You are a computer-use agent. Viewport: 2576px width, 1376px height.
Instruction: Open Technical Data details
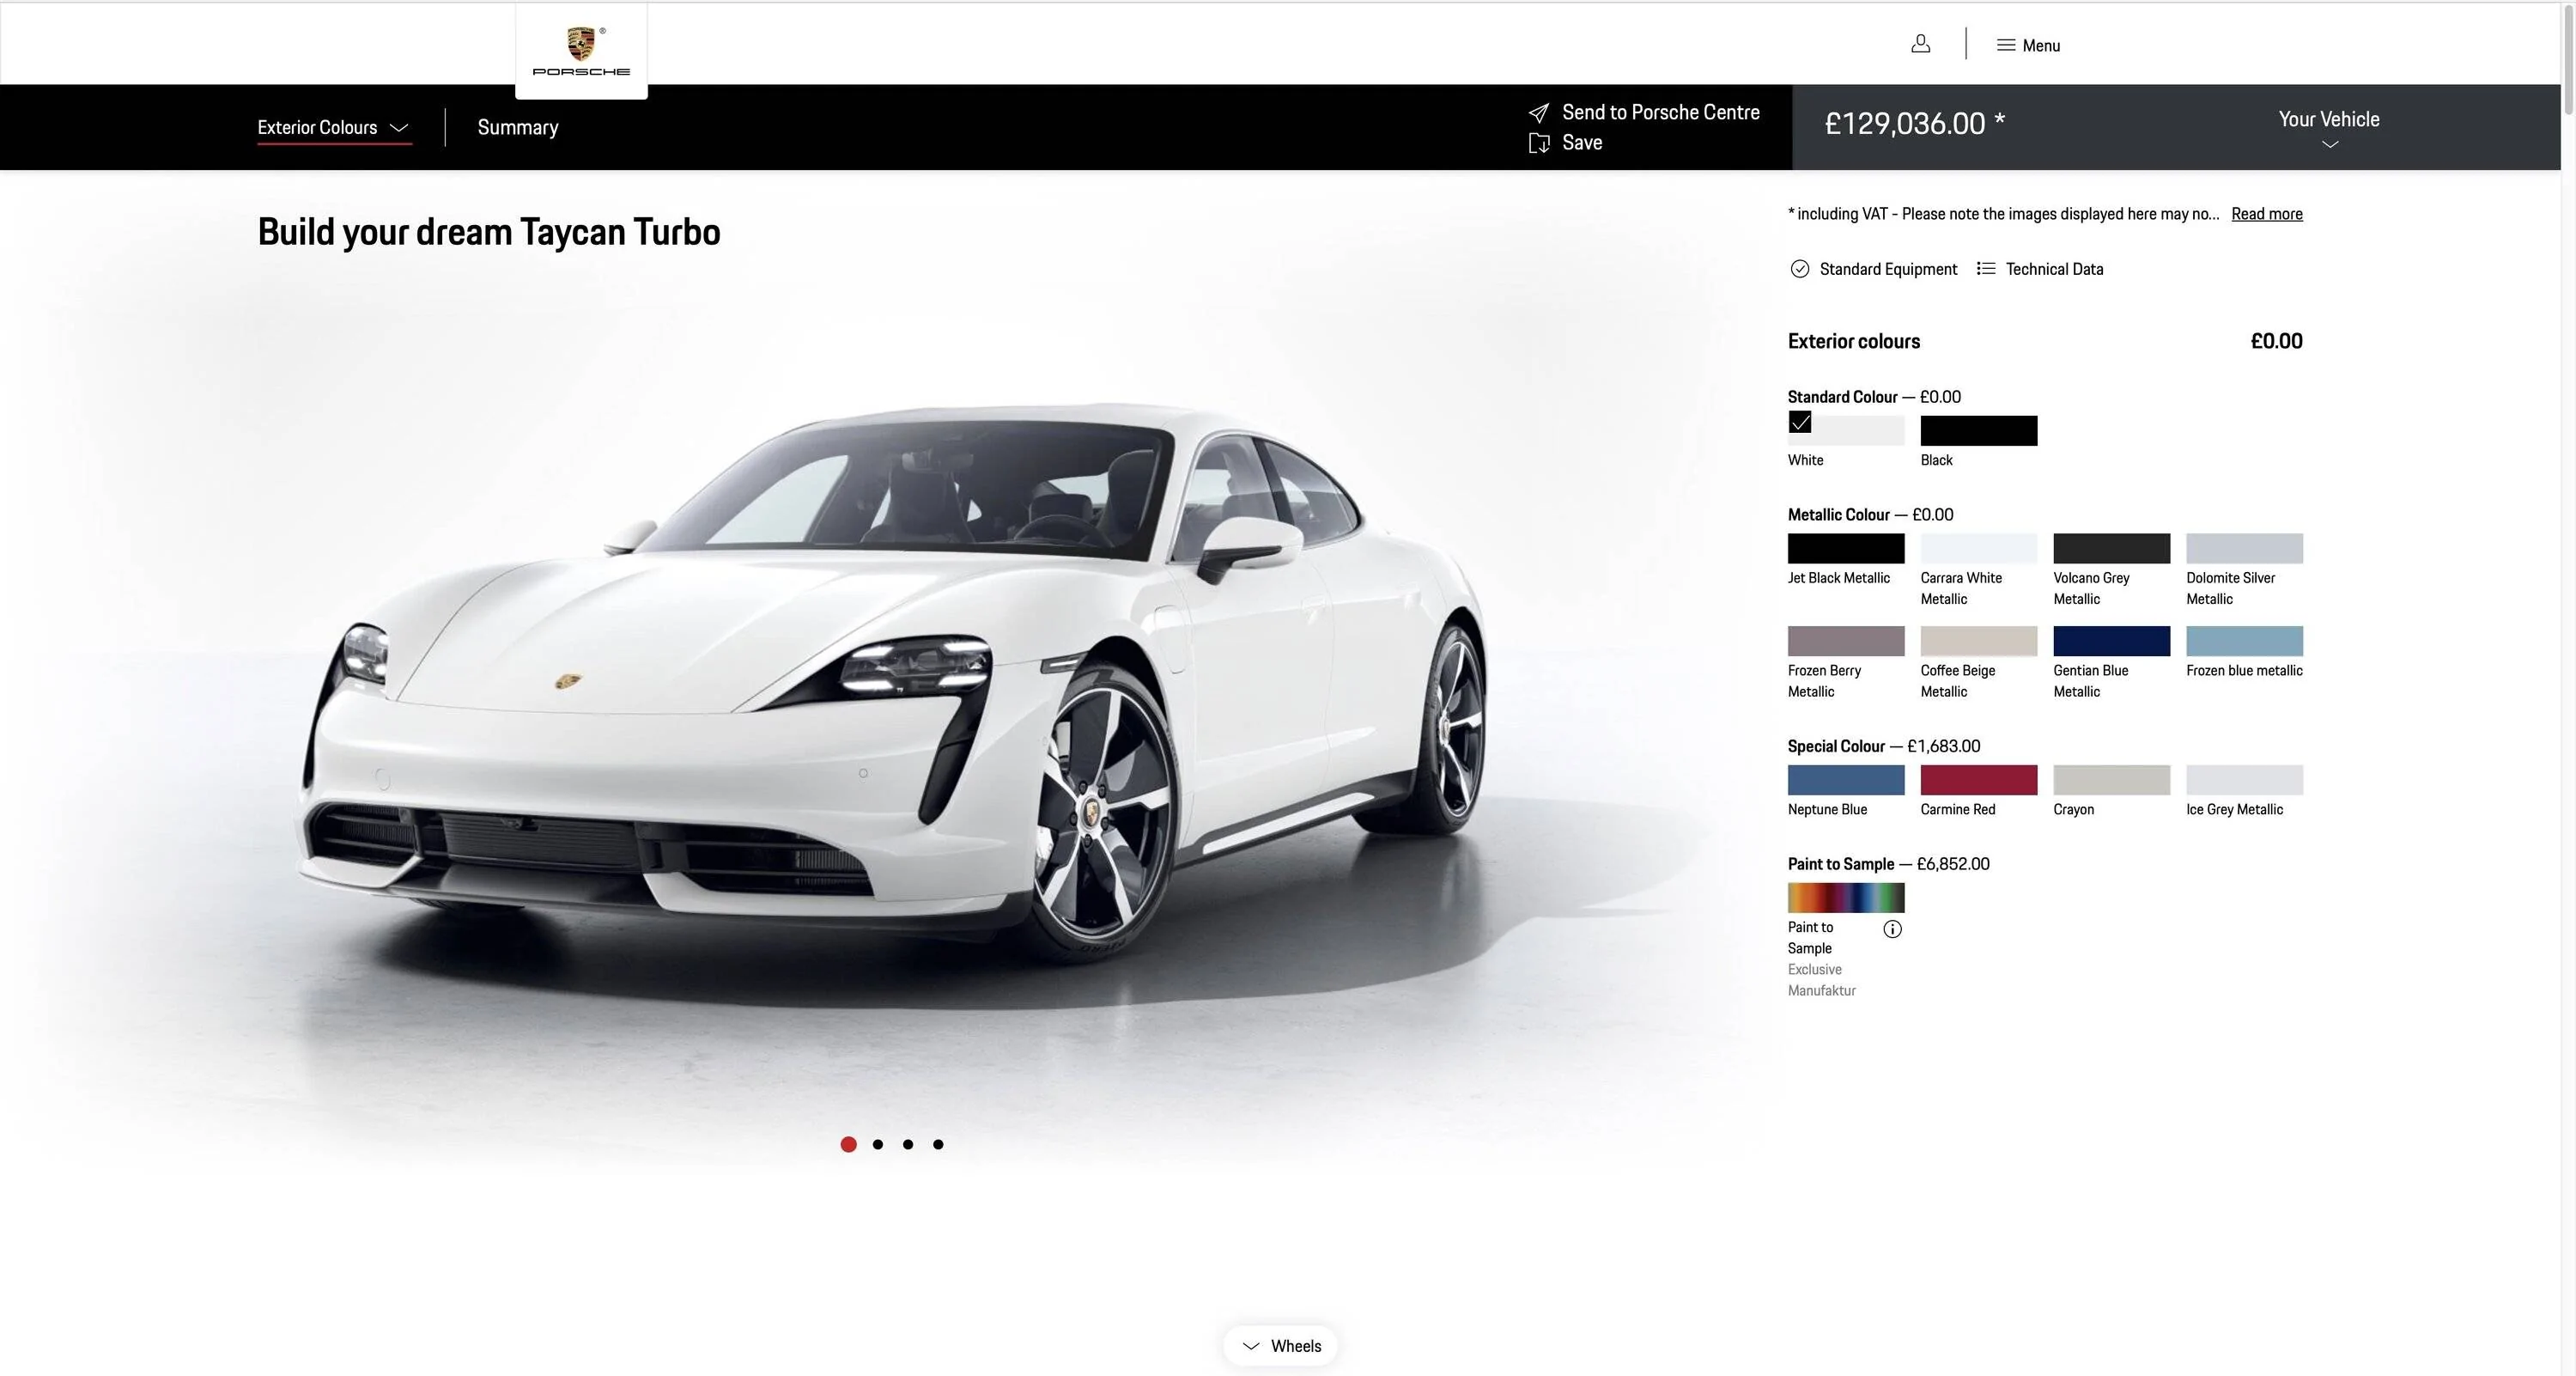click(2054, 269)
